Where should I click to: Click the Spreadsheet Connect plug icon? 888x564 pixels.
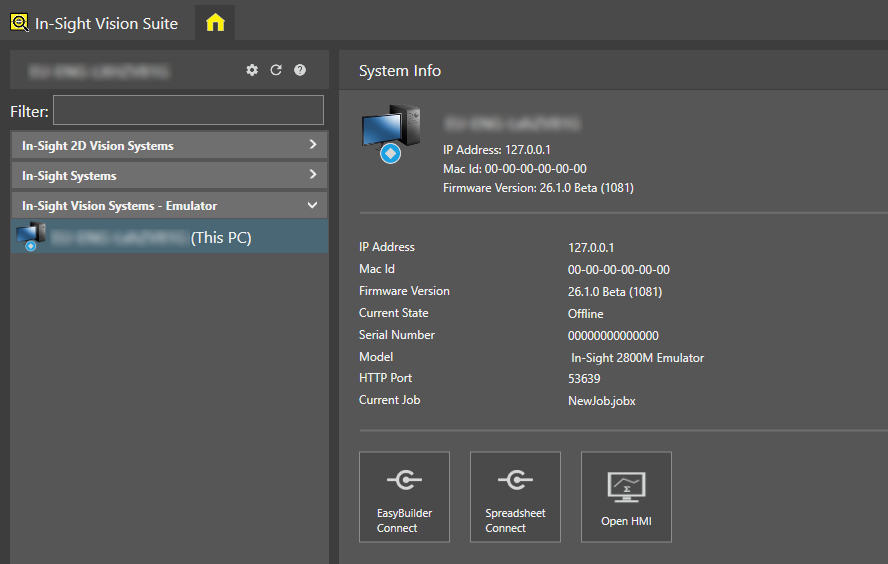[515, 480]
